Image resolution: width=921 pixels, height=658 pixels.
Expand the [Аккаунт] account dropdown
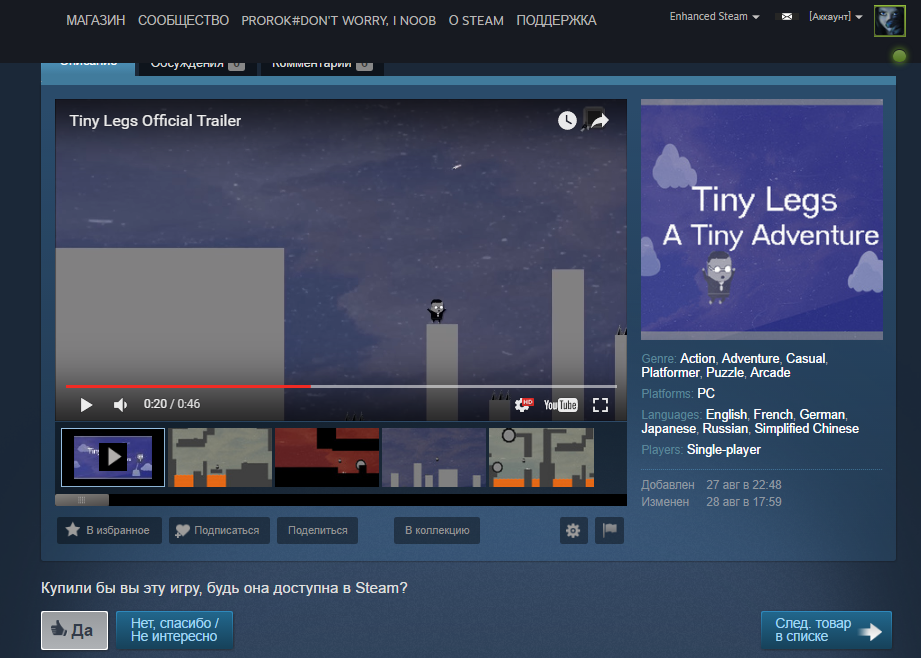[835, 16]
